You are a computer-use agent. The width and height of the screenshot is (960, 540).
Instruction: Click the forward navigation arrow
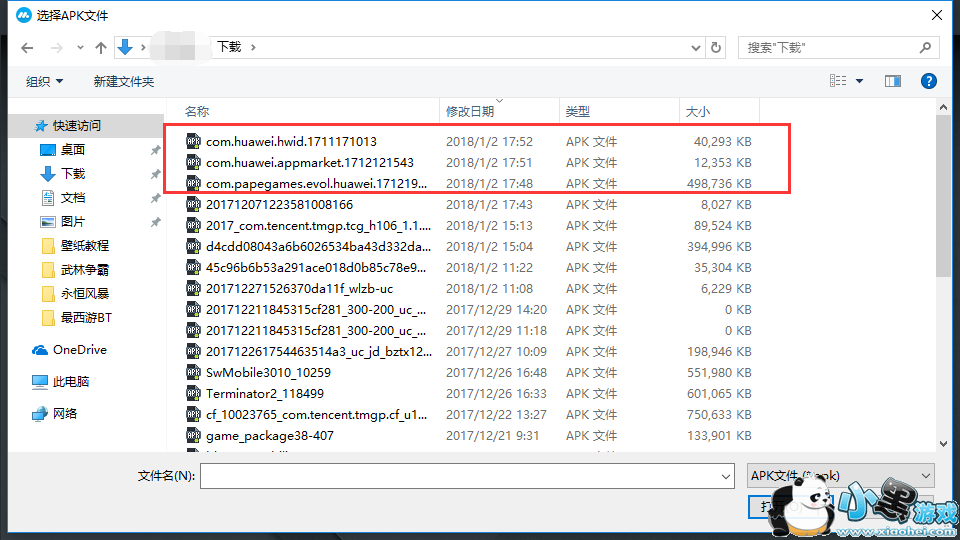click(x=56, y=48)
